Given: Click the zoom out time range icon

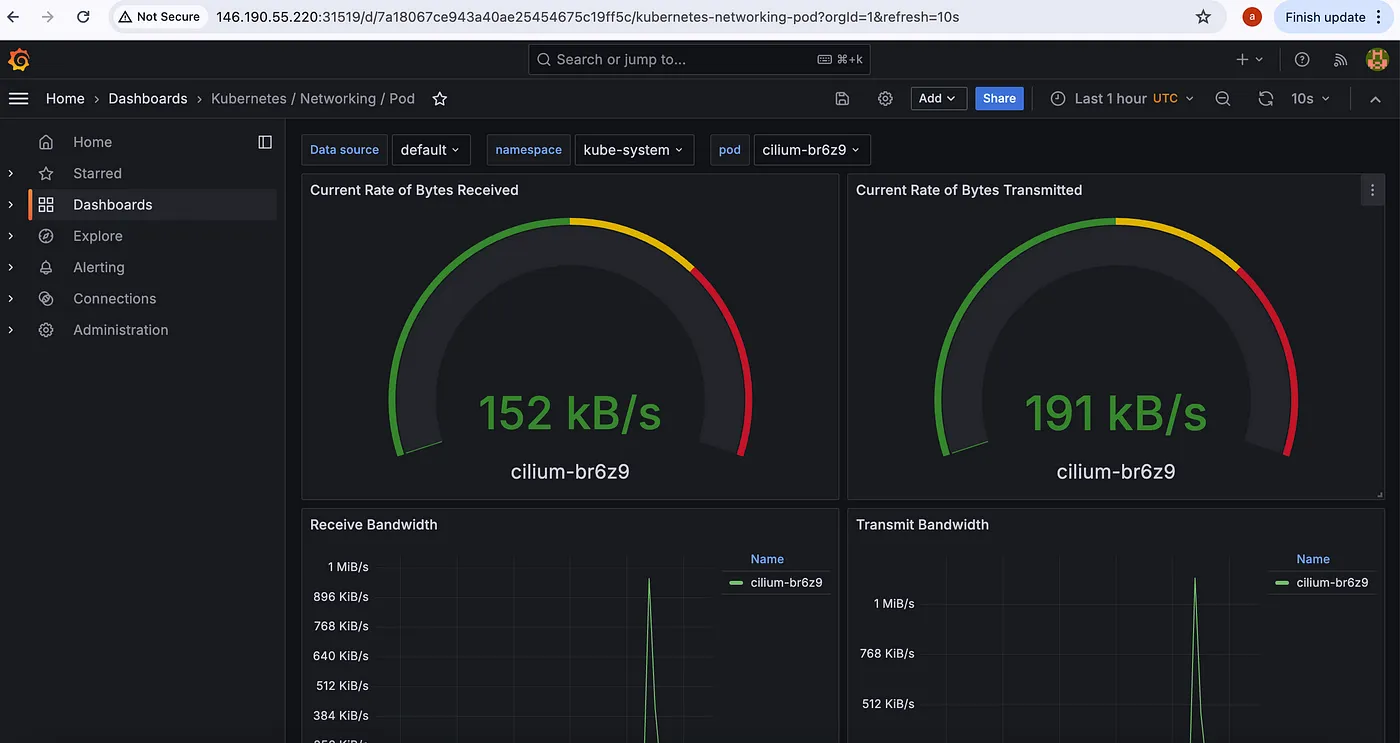Looking at the screenshot, I should (x=1222, y=98).
